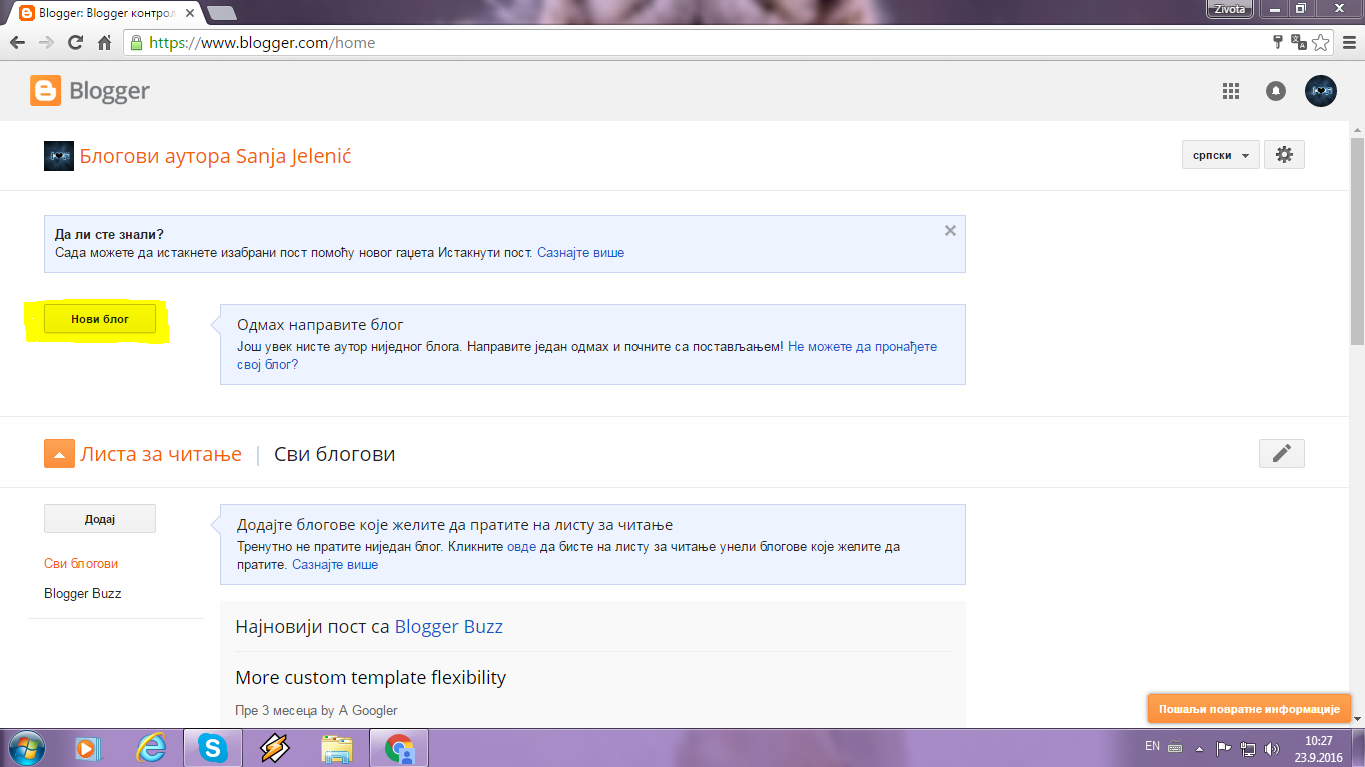This screenshot has height=767, width=1365.
Task: Click the translate page icon
Action: [1299, 43]
